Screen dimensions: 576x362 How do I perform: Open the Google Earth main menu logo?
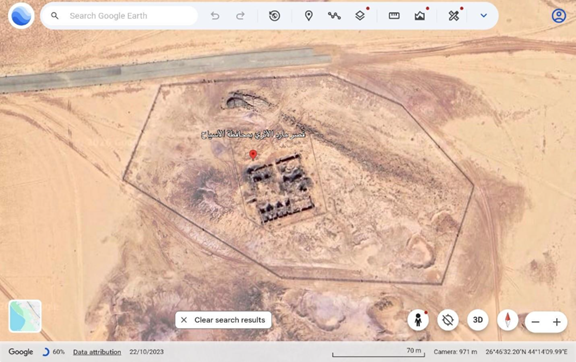21,16
